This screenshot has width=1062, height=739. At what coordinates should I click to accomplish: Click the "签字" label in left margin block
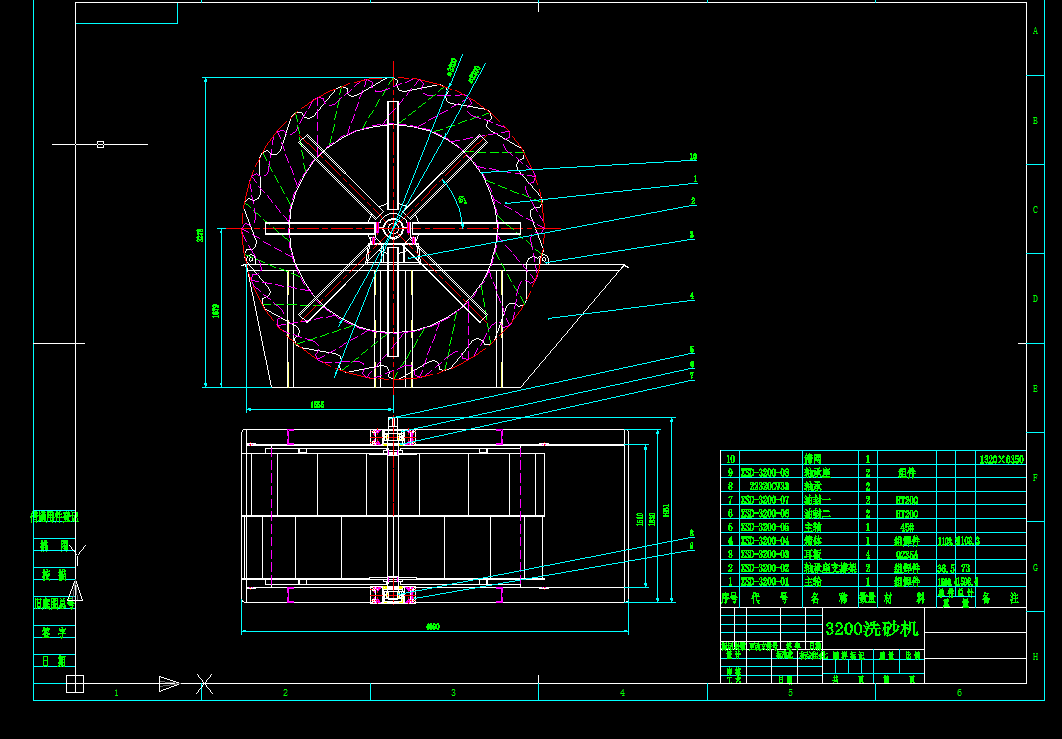coord(54,633)
